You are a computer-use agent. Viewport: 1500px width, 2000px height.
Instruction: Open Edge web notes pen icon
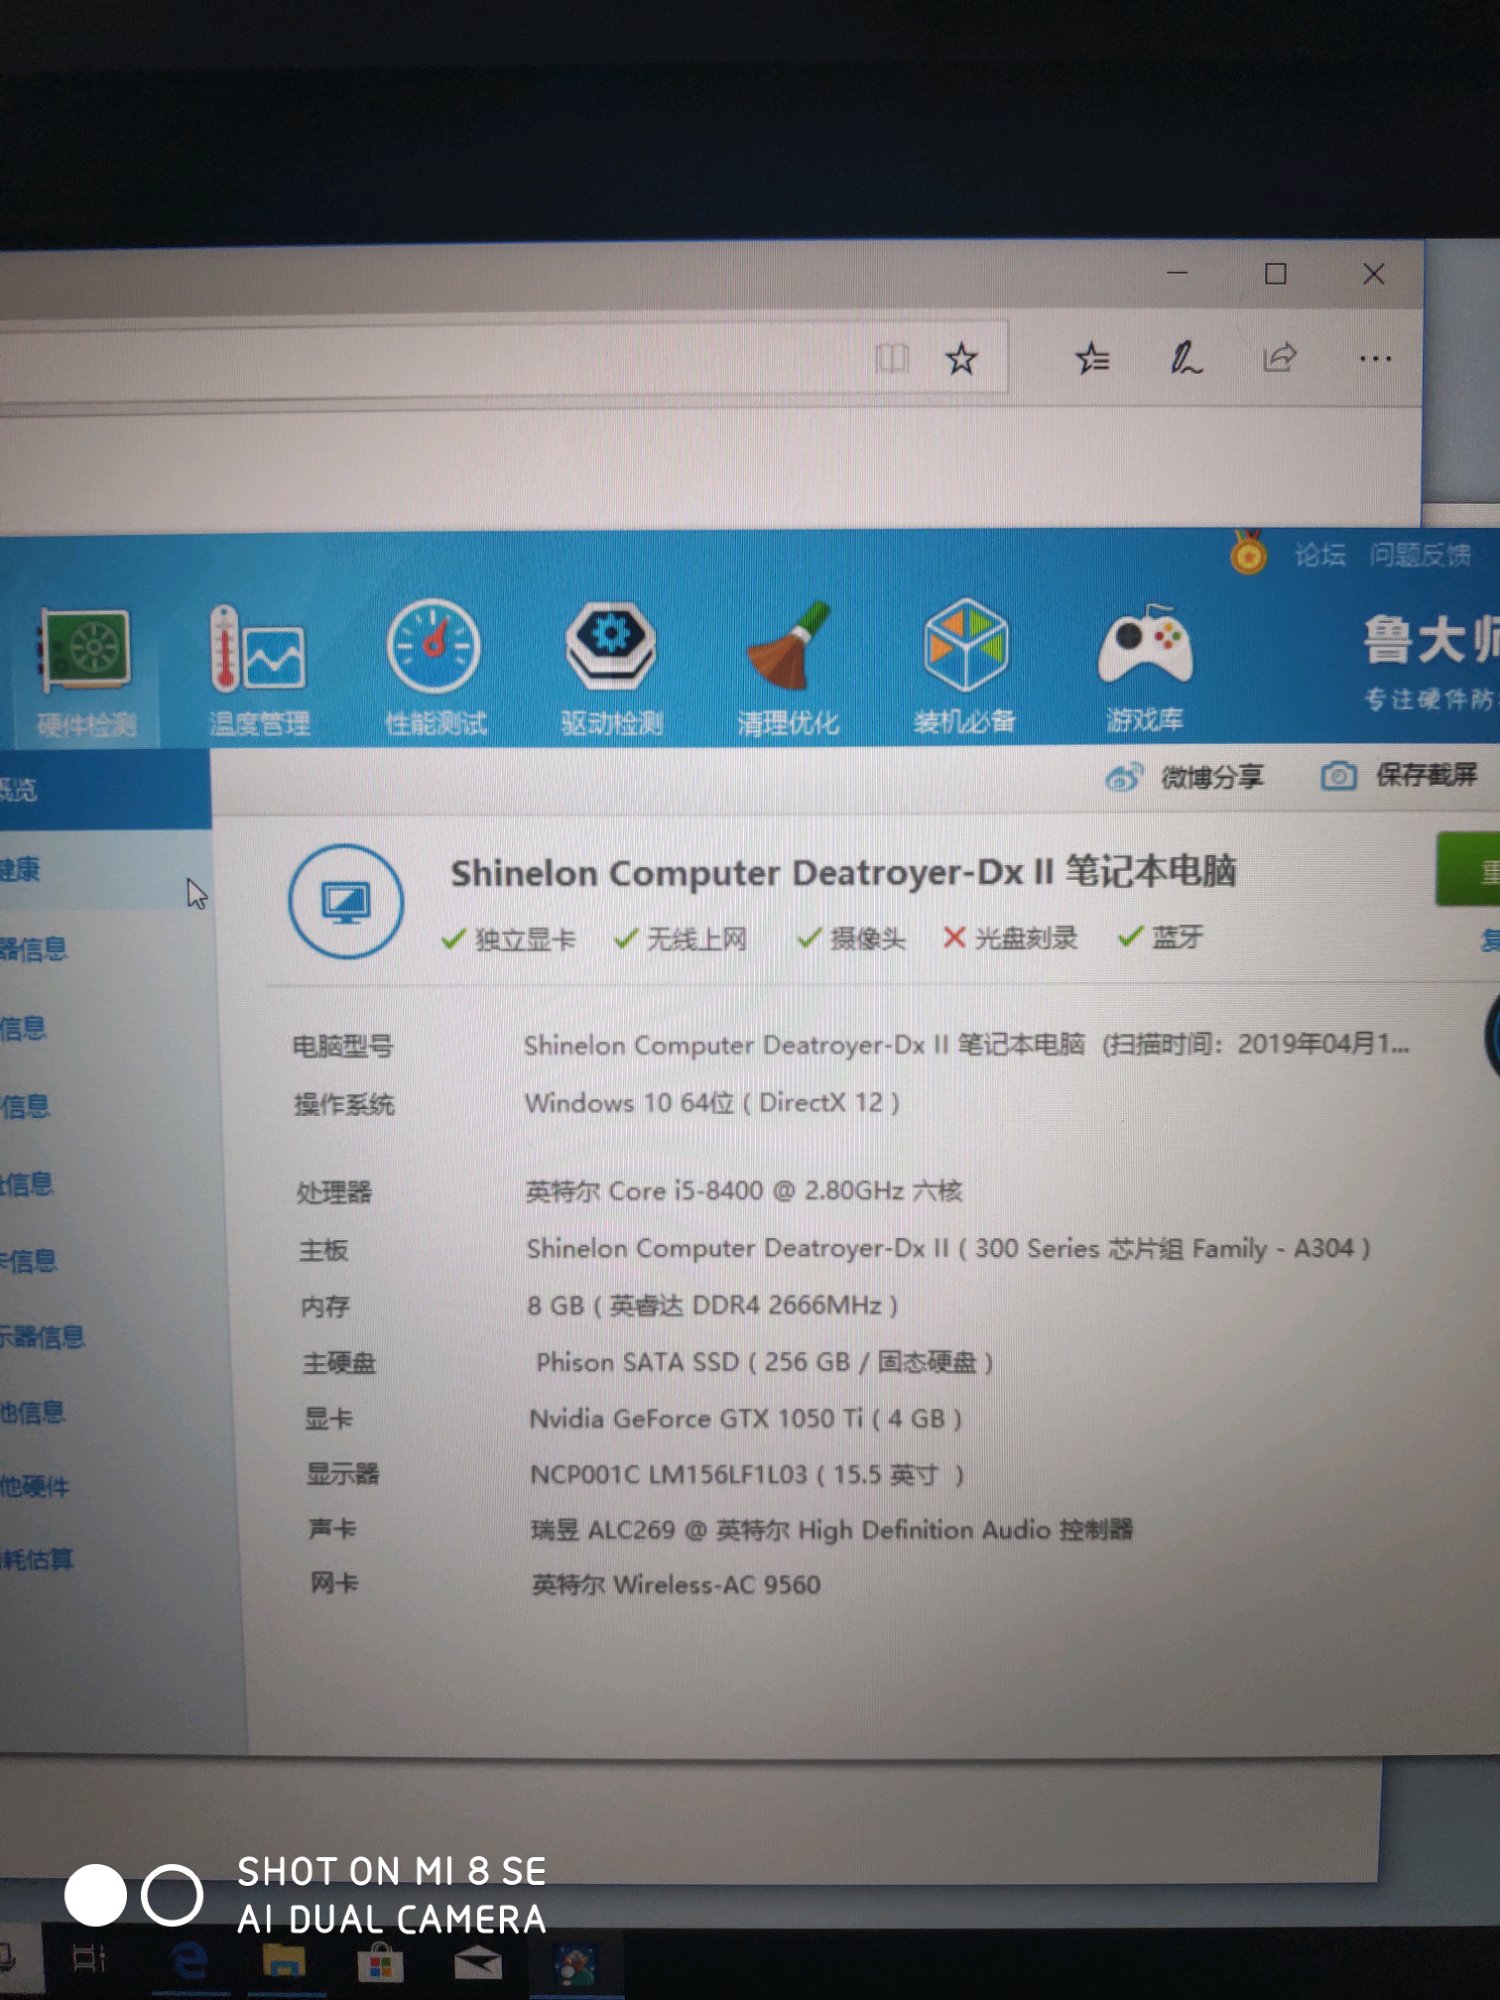point(1186,358)
